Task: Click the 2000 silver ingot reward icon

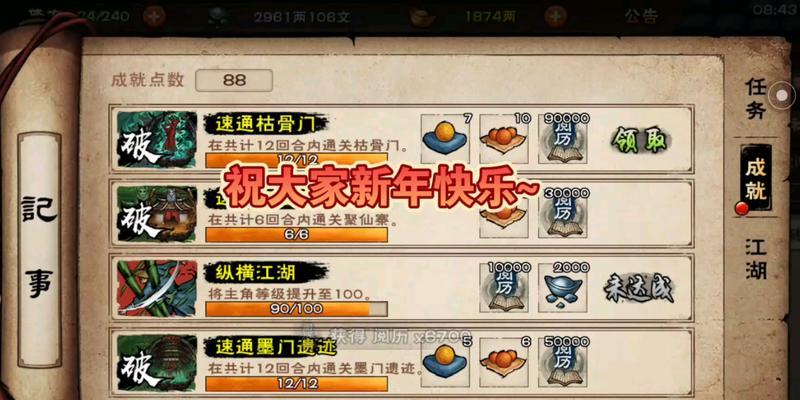Action: [x=563, y=288]
